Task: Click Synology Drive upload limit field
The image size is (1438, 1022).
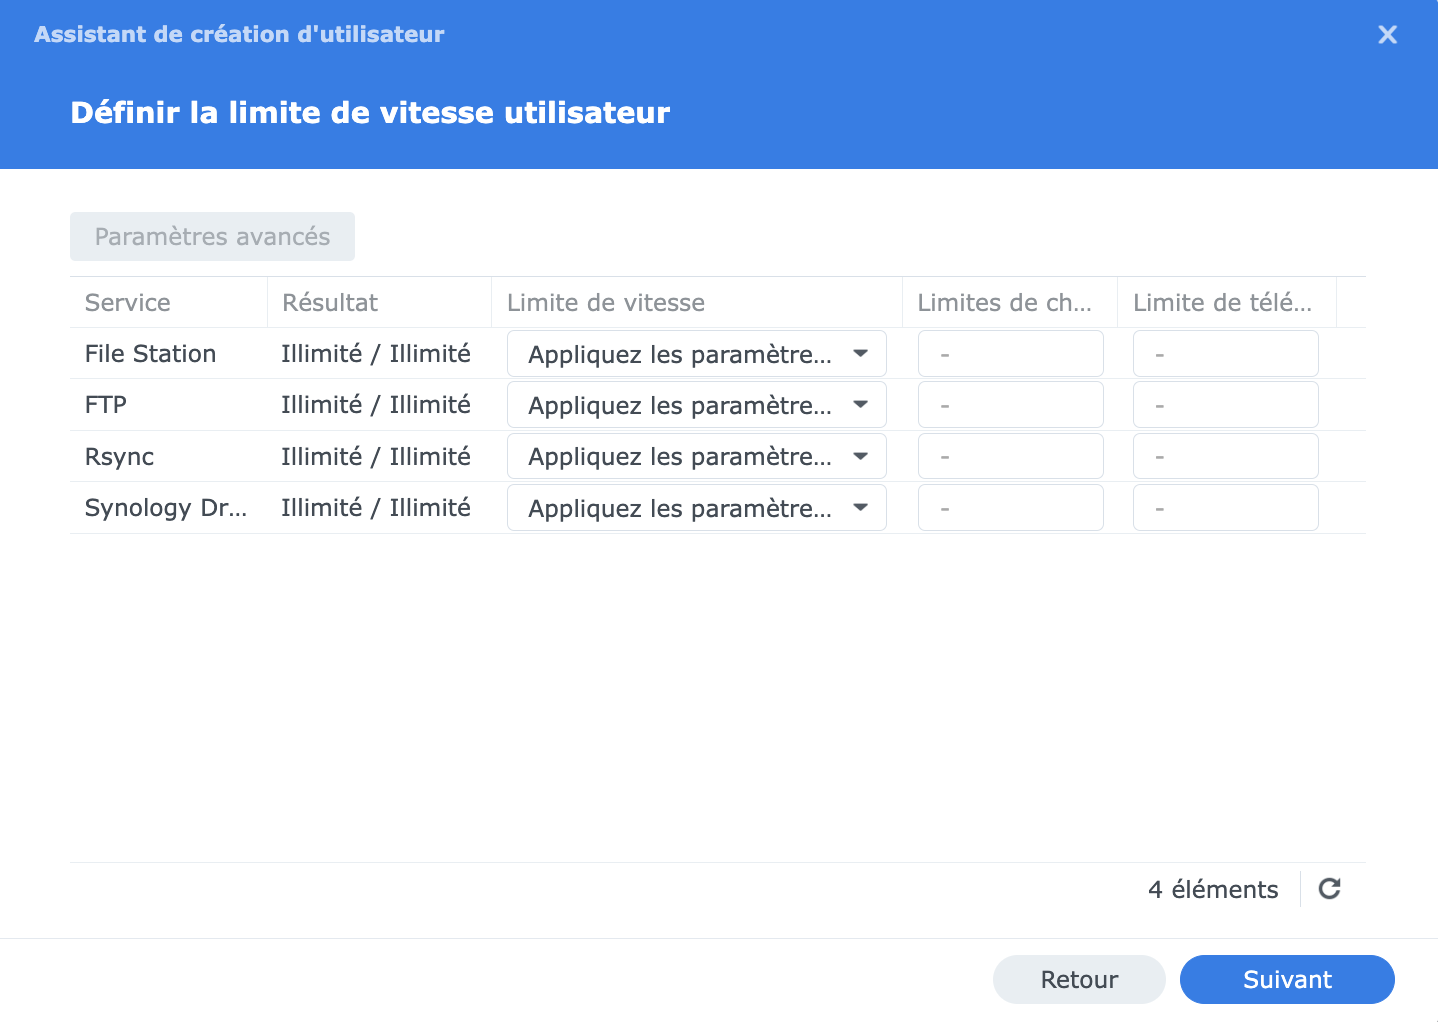Action: coord(1010,508)
